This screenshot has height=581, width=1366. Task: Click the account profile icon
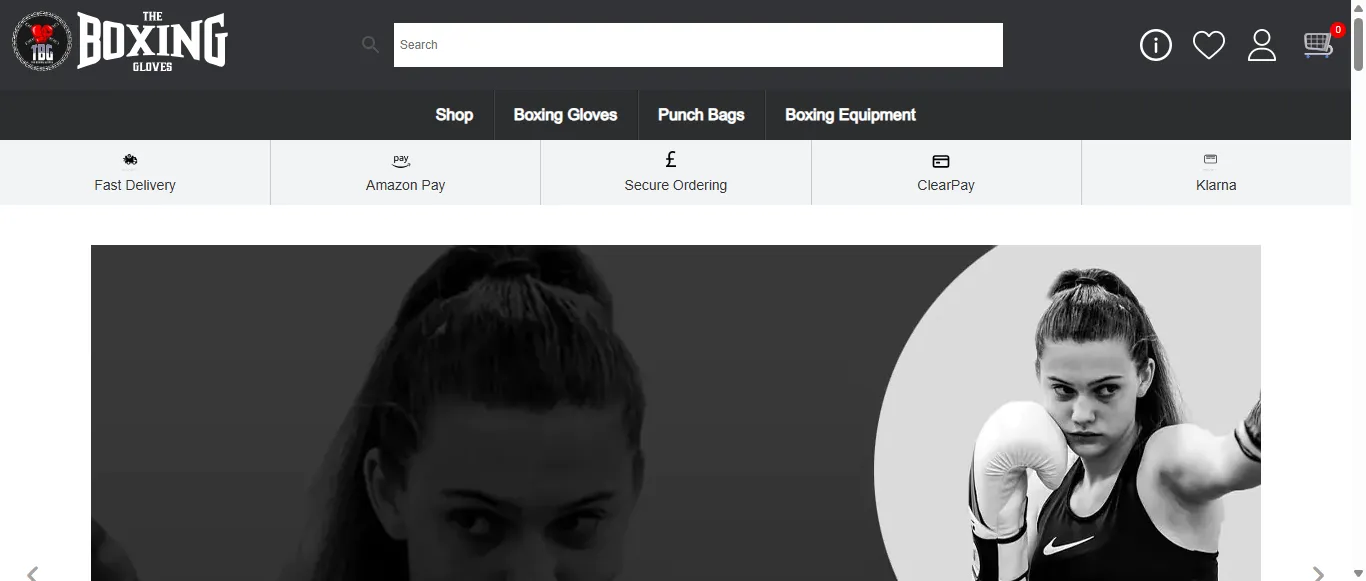(1262, 44)
